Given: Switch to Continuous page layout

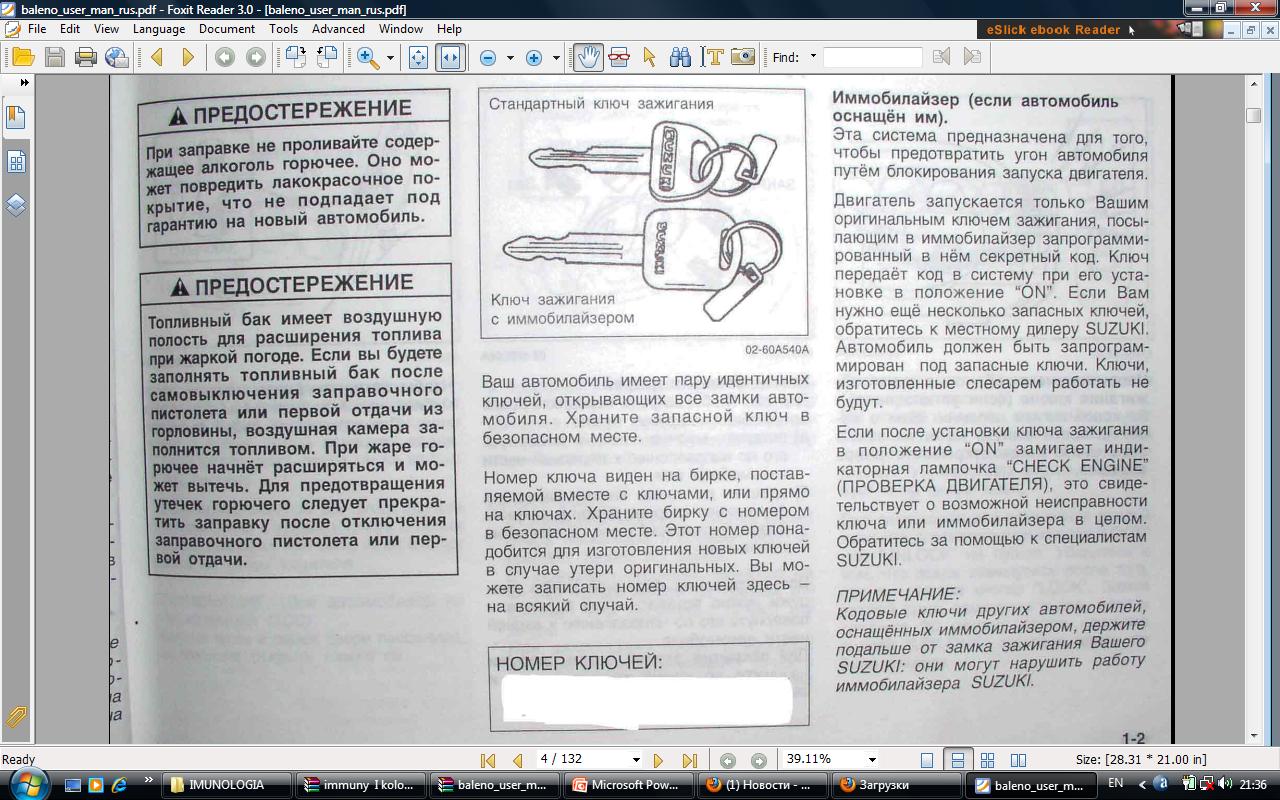Looking at the screenshot, I should [x=957, y=760].
